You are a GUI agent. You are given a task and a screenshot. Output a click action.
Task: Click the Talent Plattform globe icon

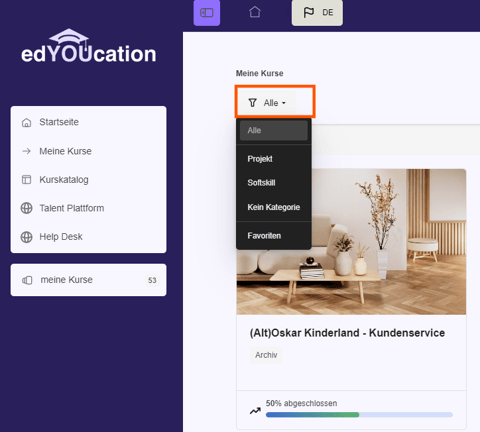click(26, 208)
